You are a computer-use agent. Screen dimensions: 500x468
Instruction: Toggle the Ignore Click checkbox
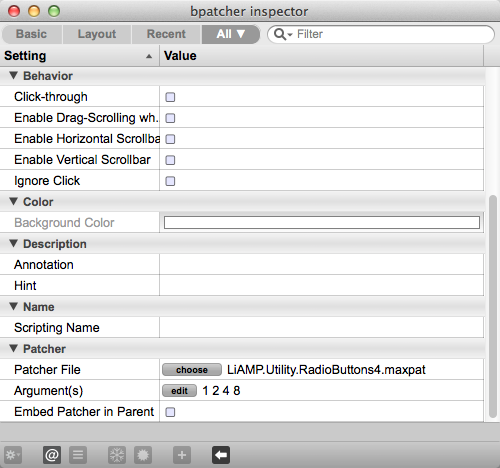click(x=170, y=181)
